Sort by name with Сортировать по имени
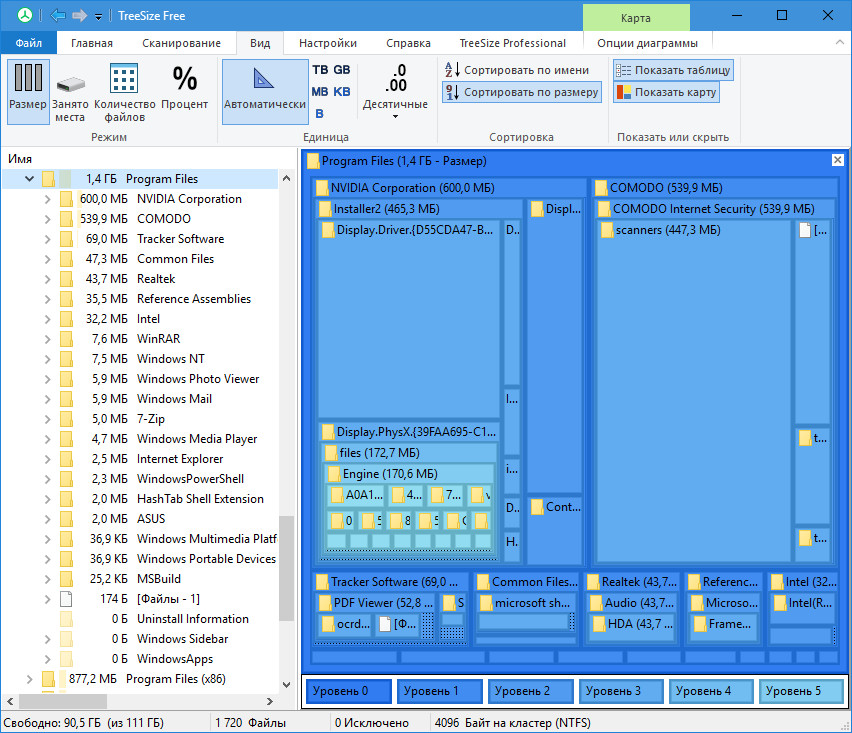The height and width of the screenshot is (733, 852). 517,70
